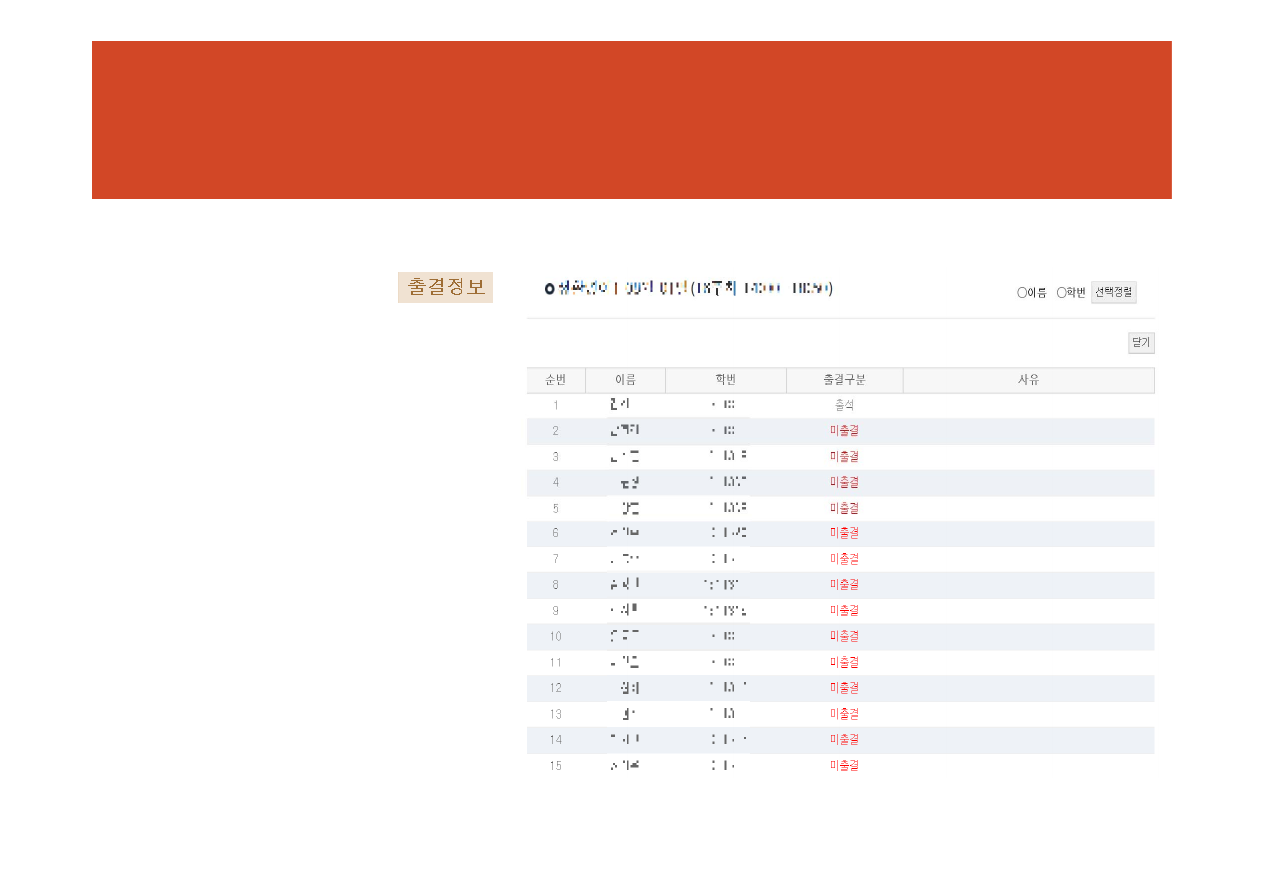Click the 출석 status in row 1
Image resolution: width=1263 pixels, height=893 pixels.
(844, 406)
